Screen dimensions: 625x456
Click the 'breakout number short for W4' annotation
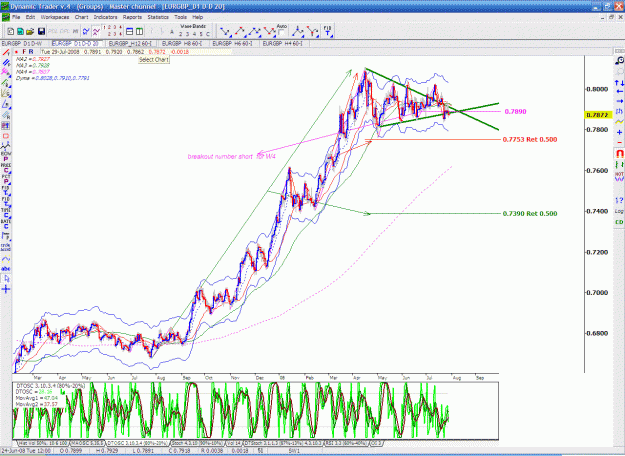pos(232,157)
